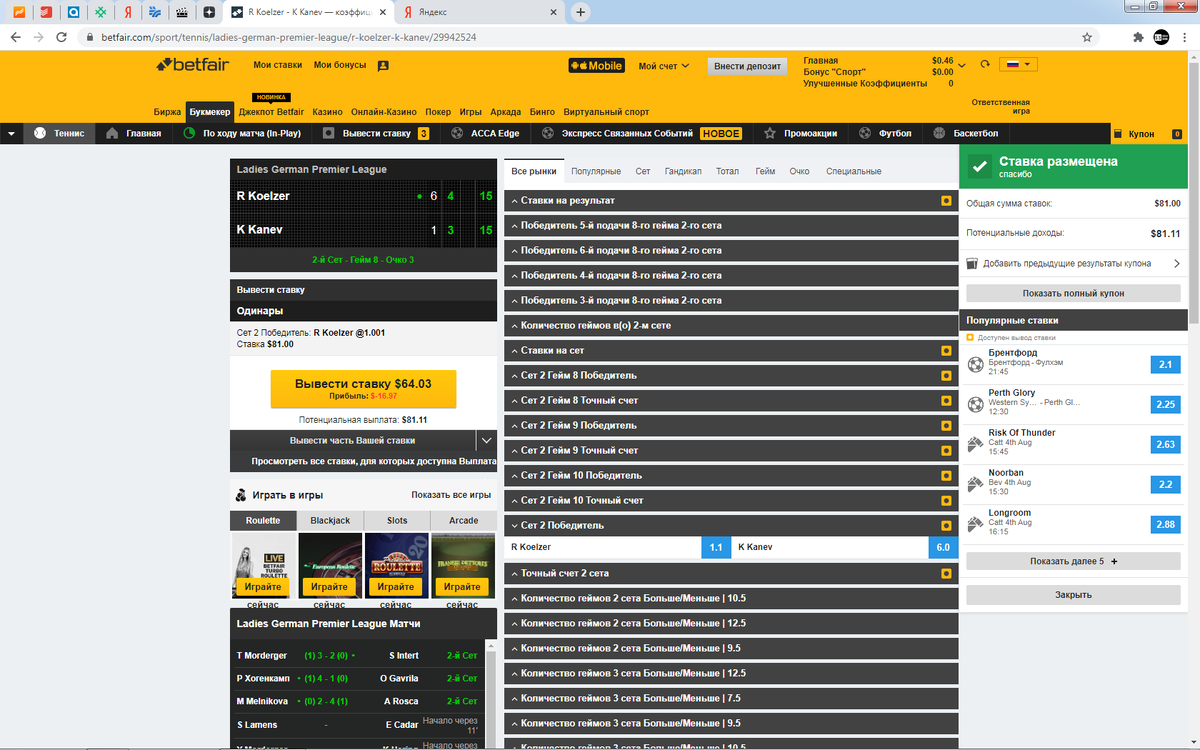The width and height of the screenshot is (1200, 750).
Task: Select the Популярные markets tab
Action: (596, 171)
